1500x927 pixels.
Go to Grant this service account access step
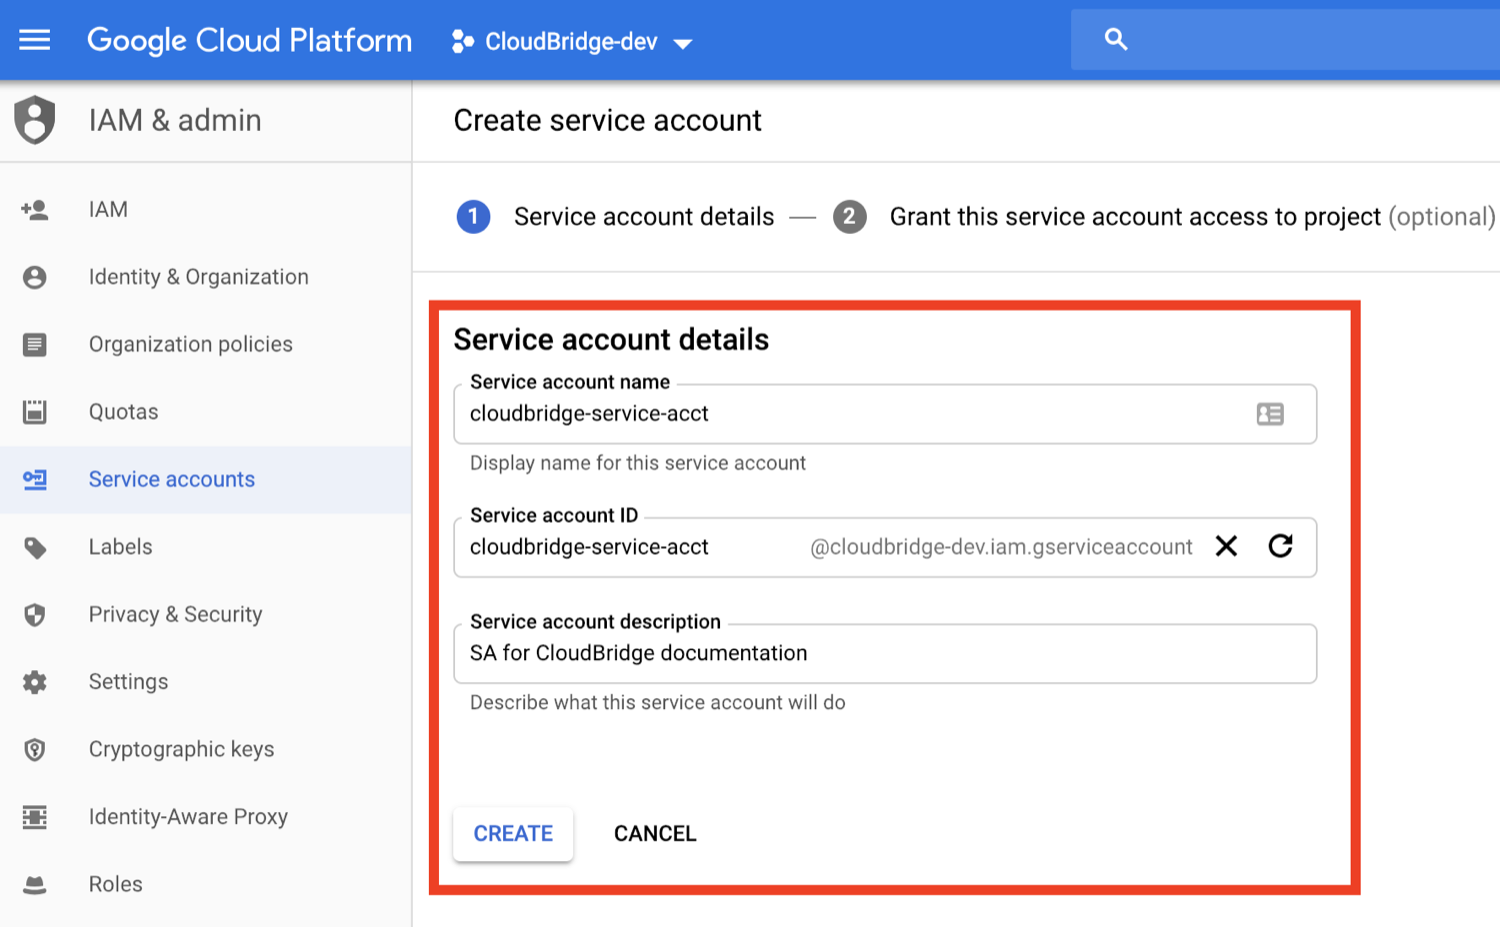1192,217
